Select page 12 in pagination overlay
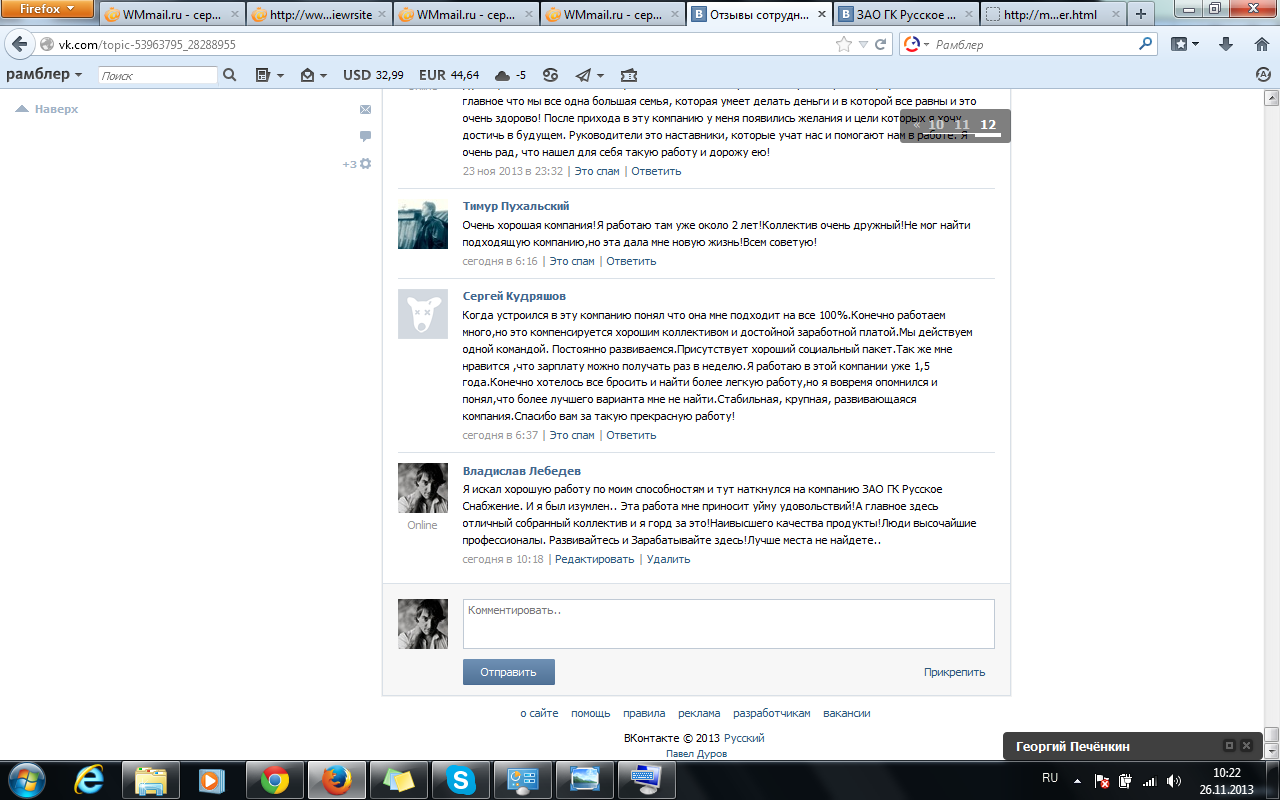This screenshot has width=1280, height=800. tap(988, 125)
